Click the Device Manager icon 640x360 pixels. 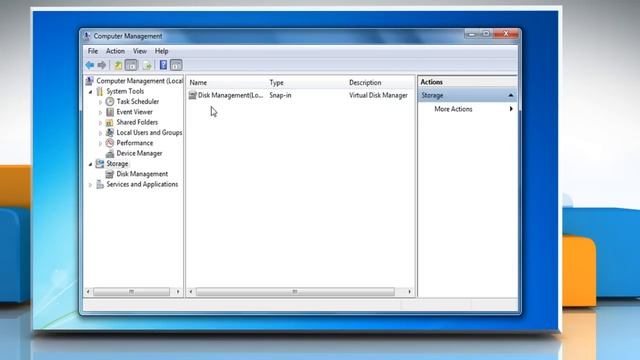click(110, 153)
